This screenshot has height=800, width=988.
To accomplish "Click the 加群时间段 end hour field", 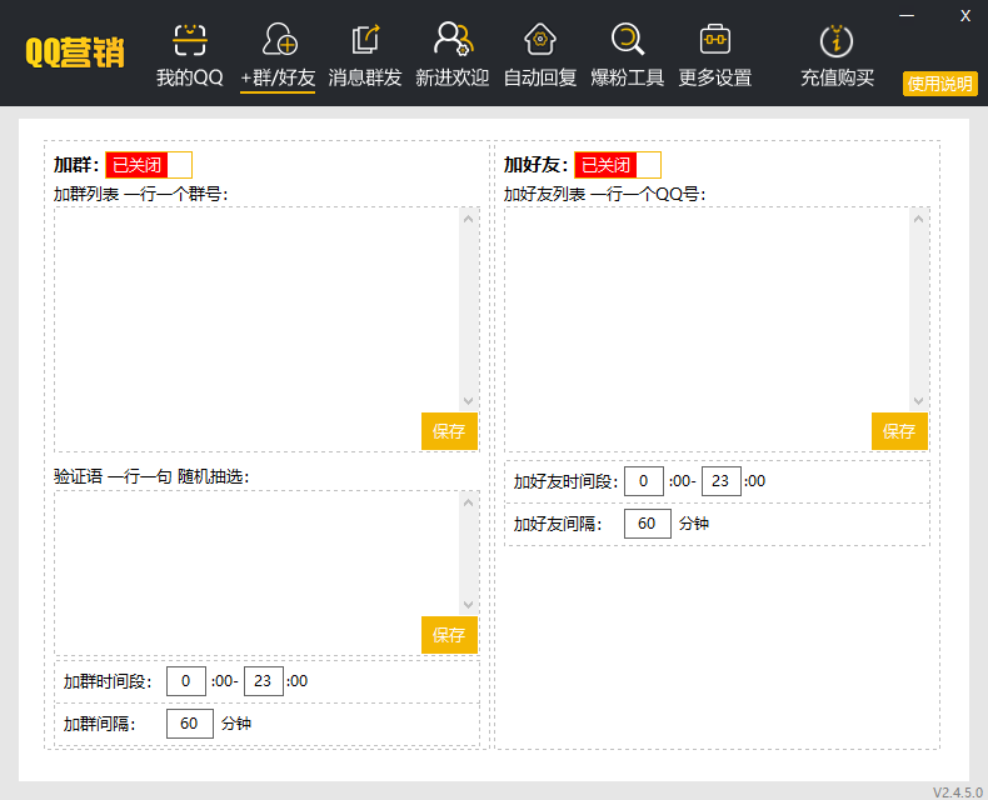I will (263, 681).
